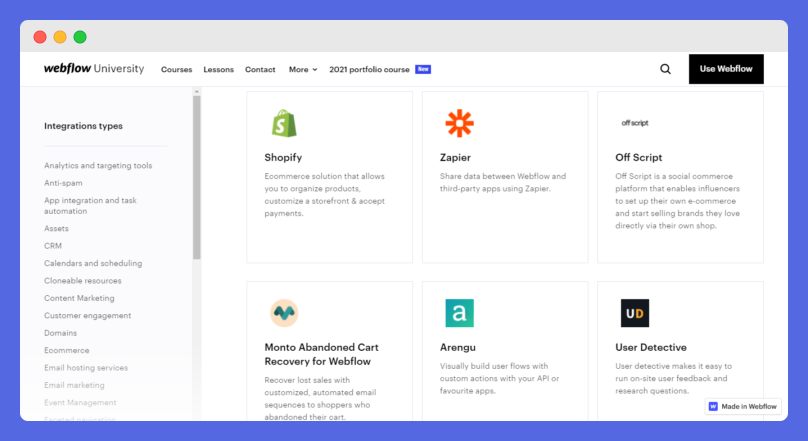Click Shopify description about Ecommerce solution

tap(325, 195)
